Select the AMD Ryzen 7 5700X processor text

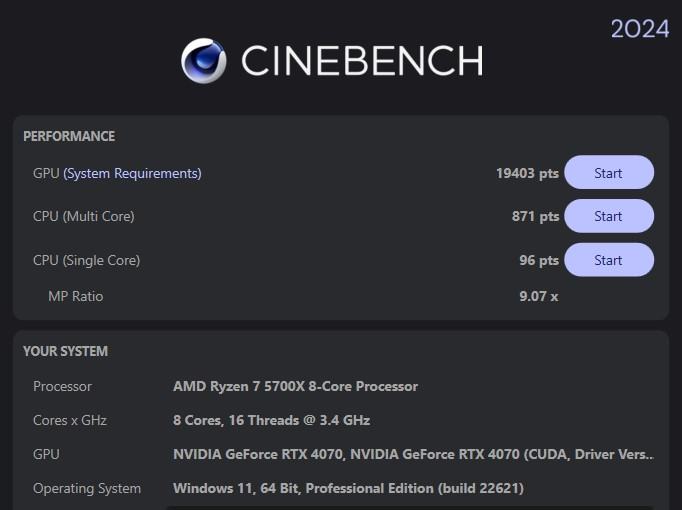point(295,386)
